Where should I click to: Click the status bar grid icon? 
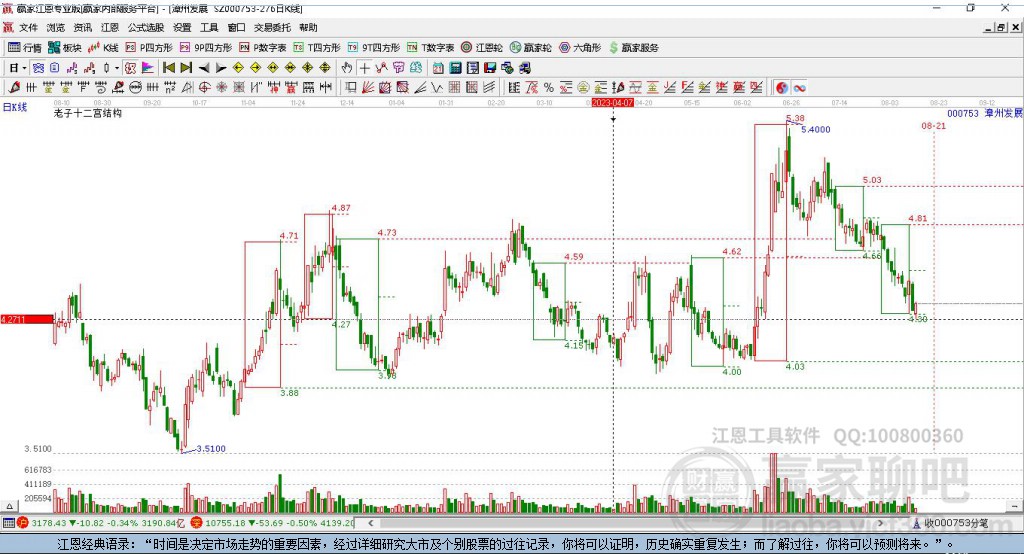(8, 523)
